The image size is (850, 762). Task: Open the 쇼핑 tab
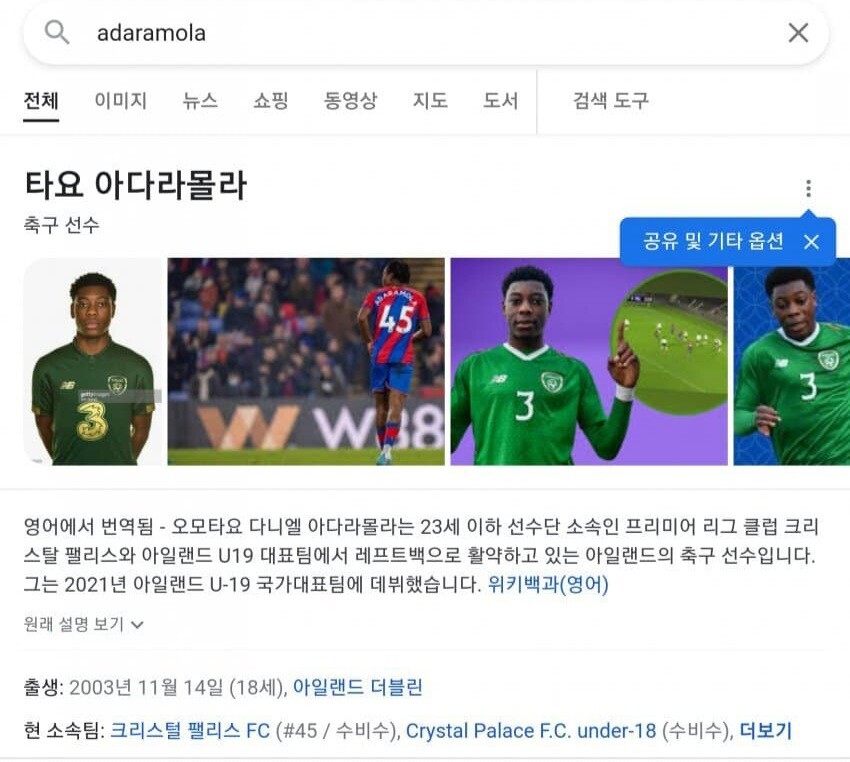point(271,100)
